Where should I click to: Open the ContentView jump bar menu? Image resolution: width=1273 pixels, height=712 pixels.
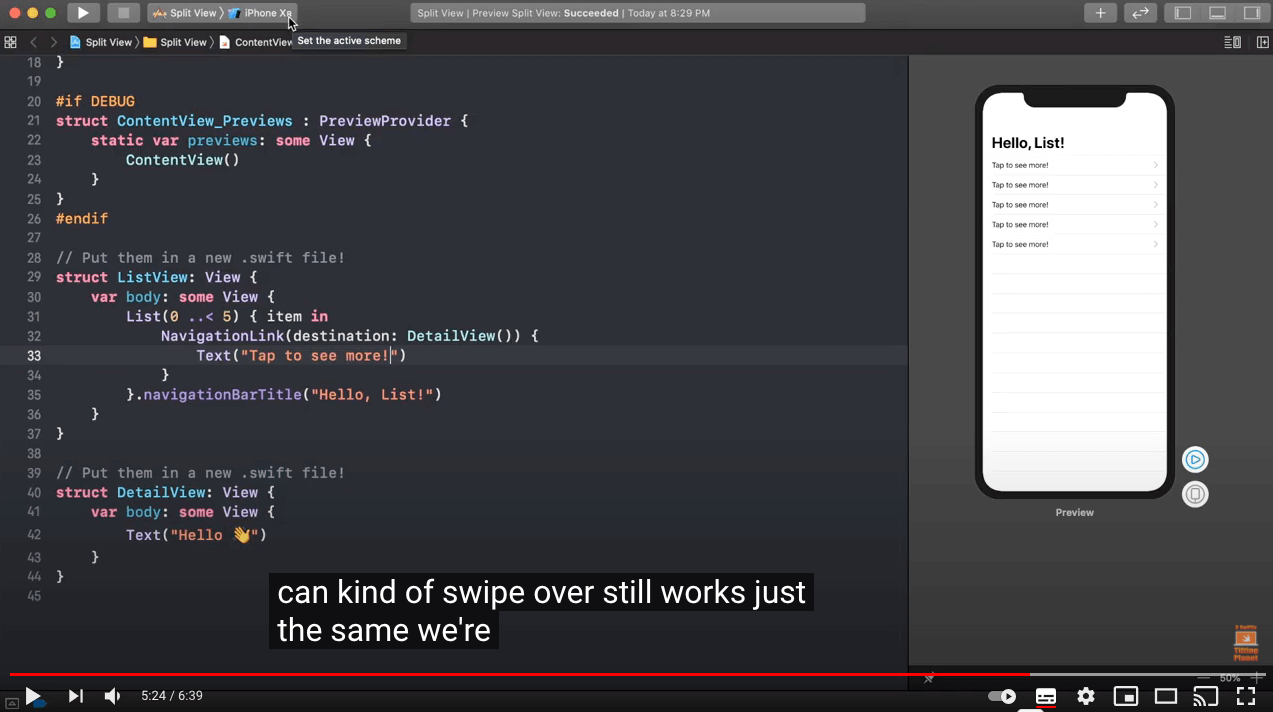[x=264, y=42]
